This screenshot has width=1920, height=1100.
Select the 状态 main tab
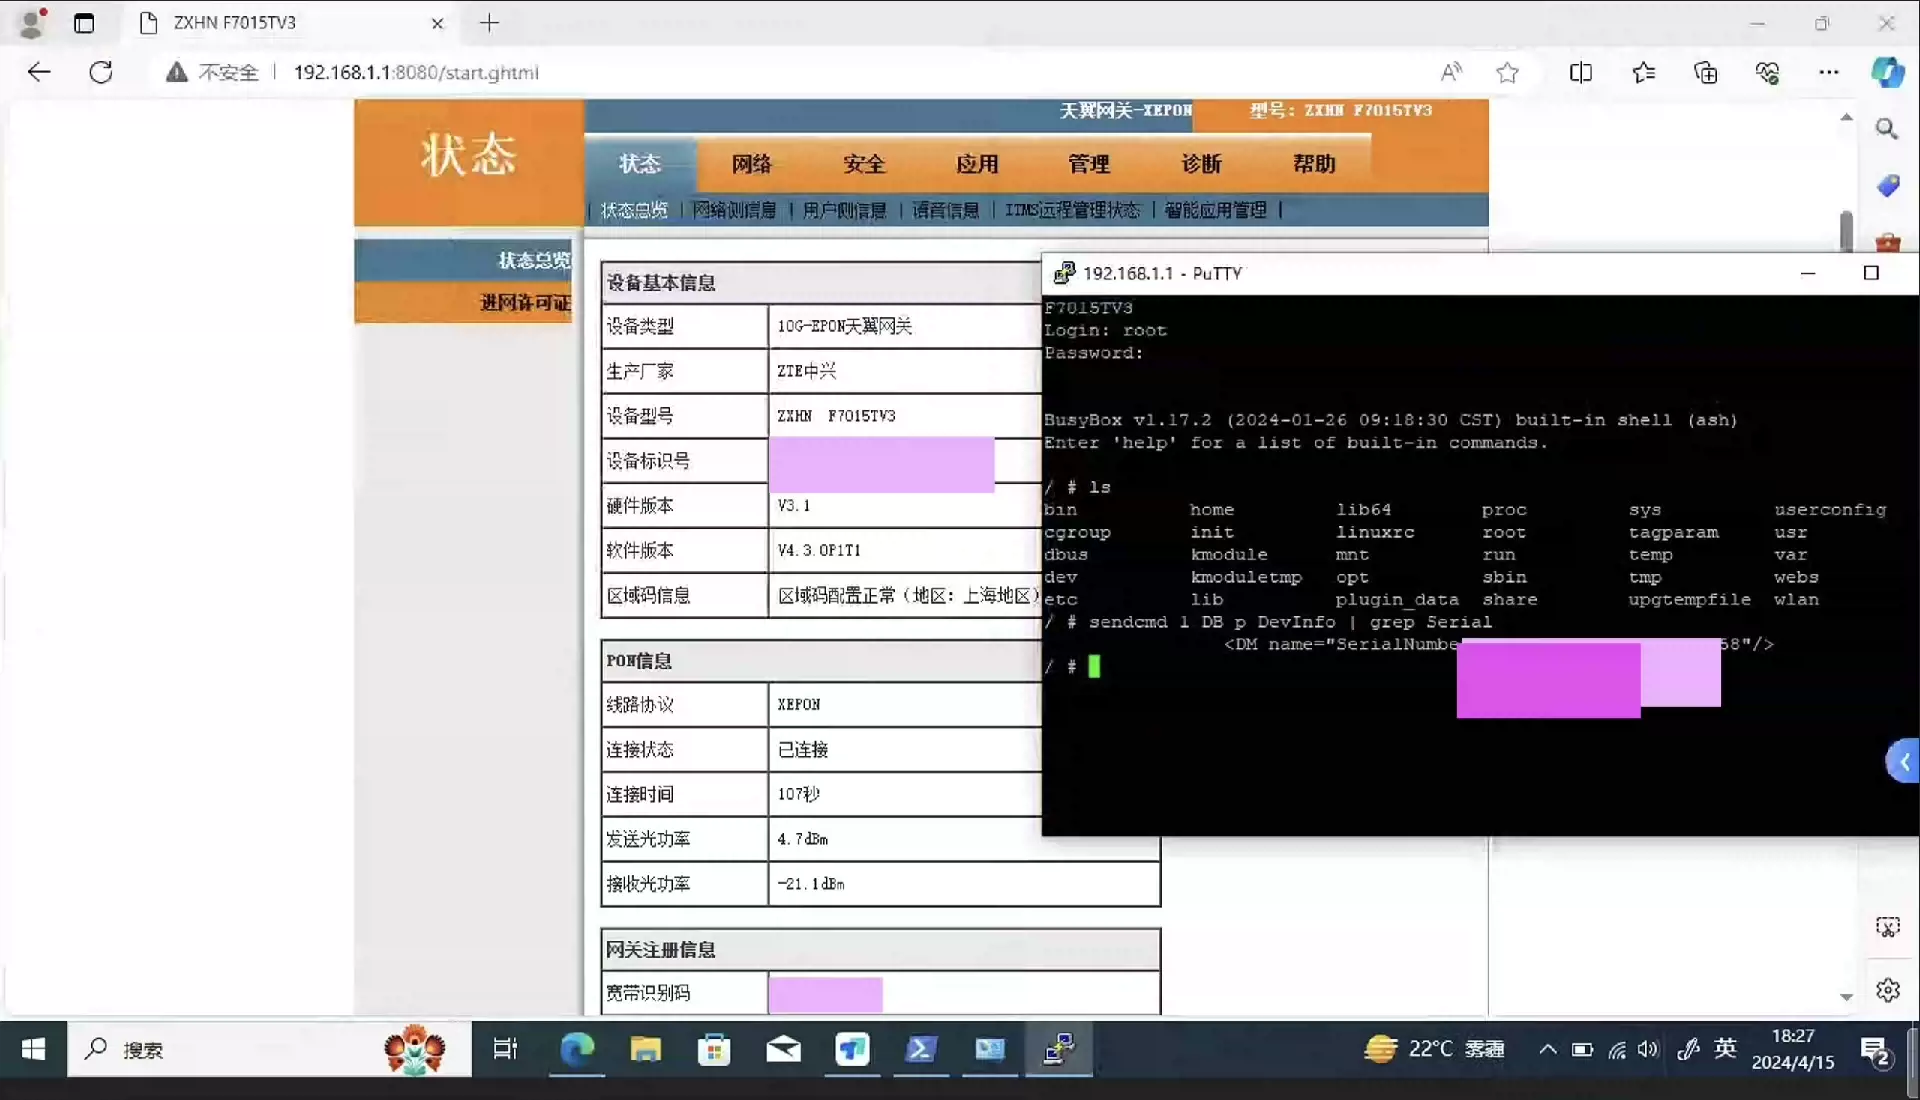[x=640, y=164]
